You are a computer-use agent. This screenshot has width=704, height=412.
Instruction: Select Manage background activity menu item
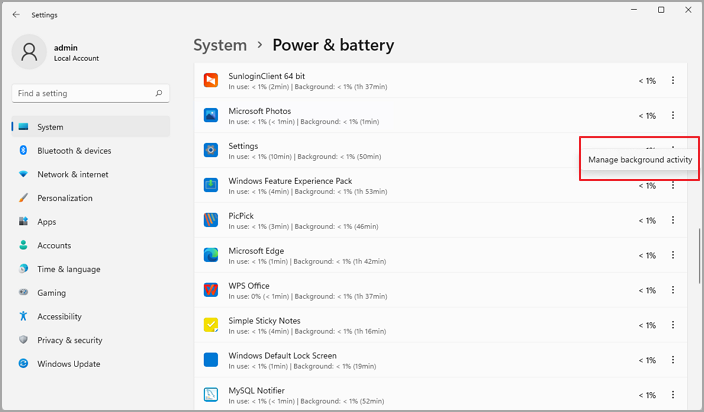click(640, 160)
